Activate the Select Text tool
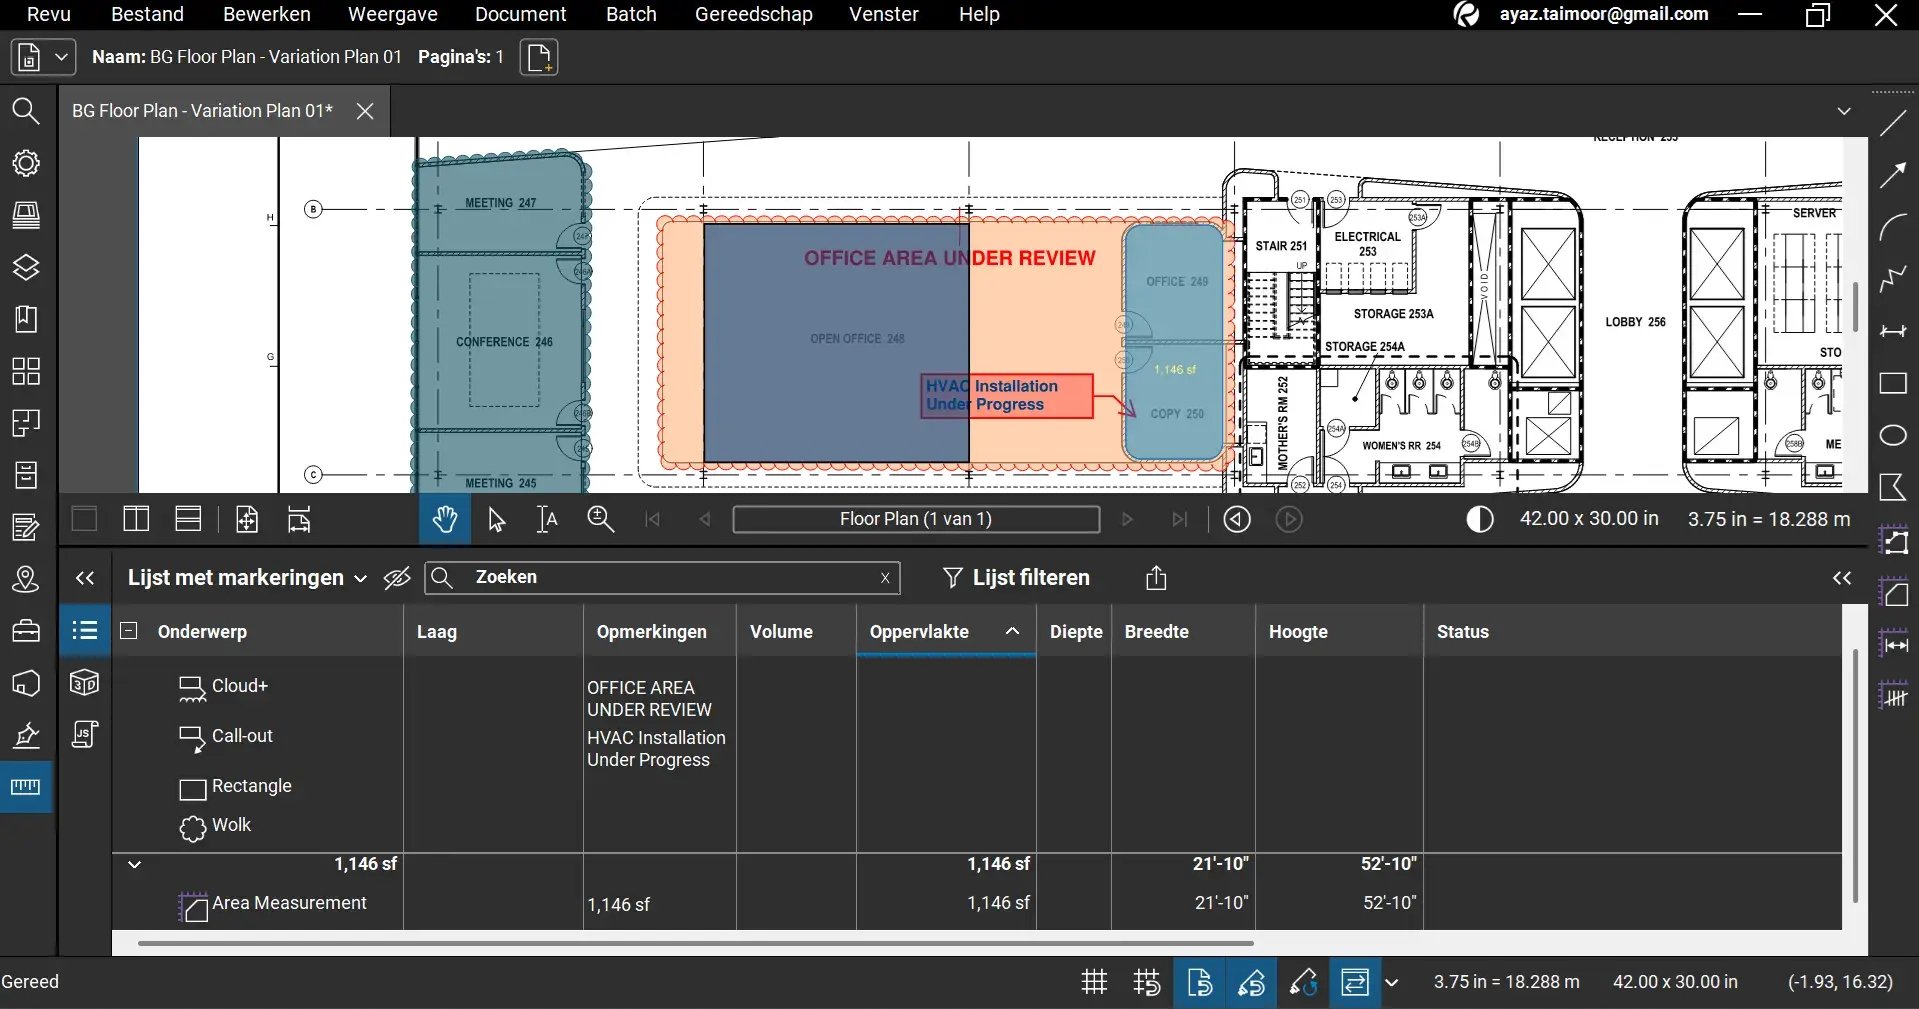This screenshot has height=1009, width=1919. tap(547, 519)
